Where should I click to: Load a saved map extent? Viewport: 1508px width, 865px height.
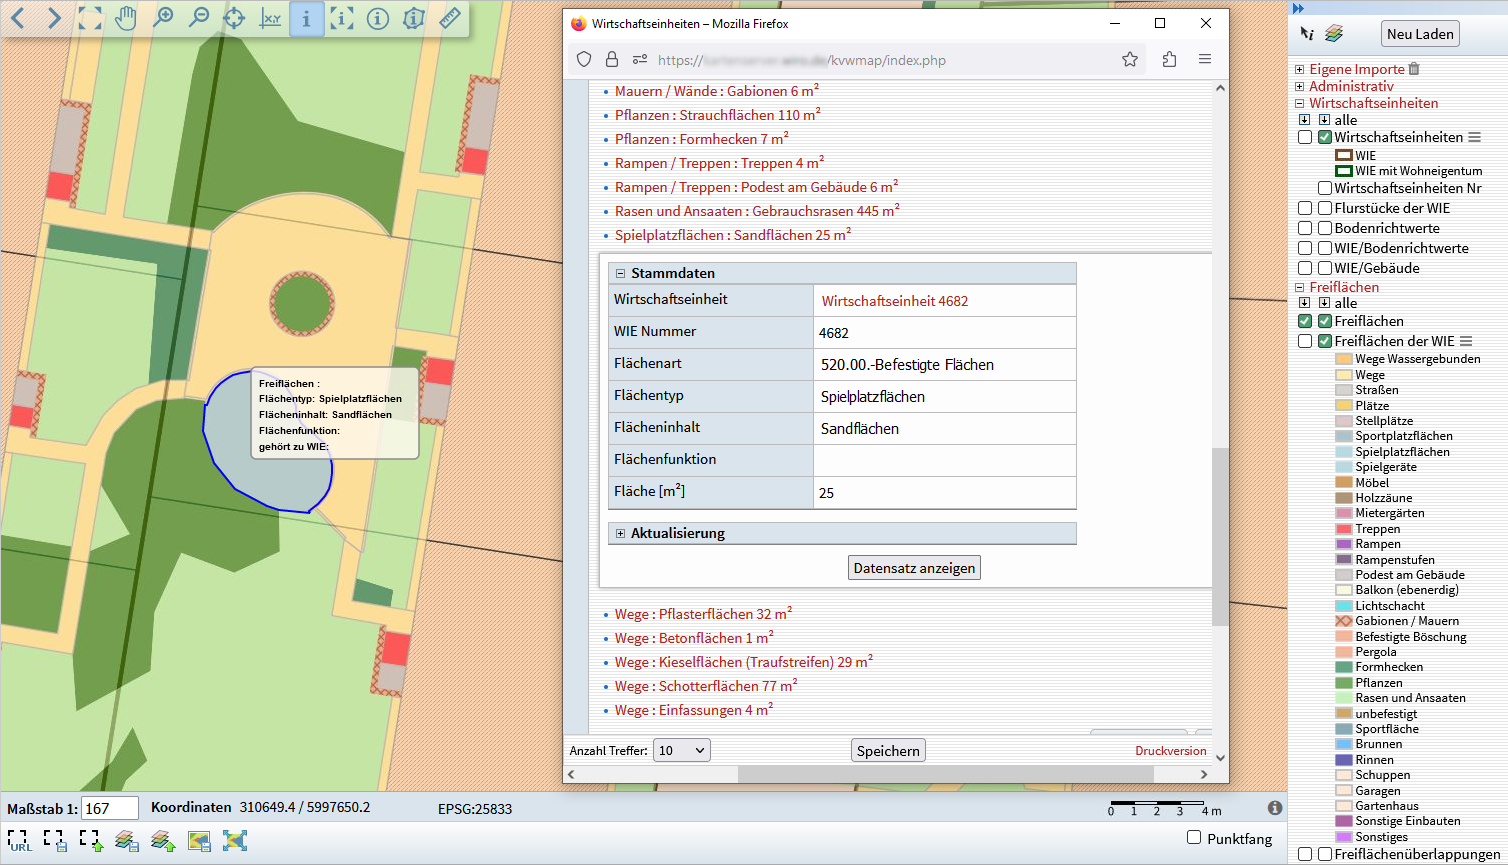click(91, 841)
